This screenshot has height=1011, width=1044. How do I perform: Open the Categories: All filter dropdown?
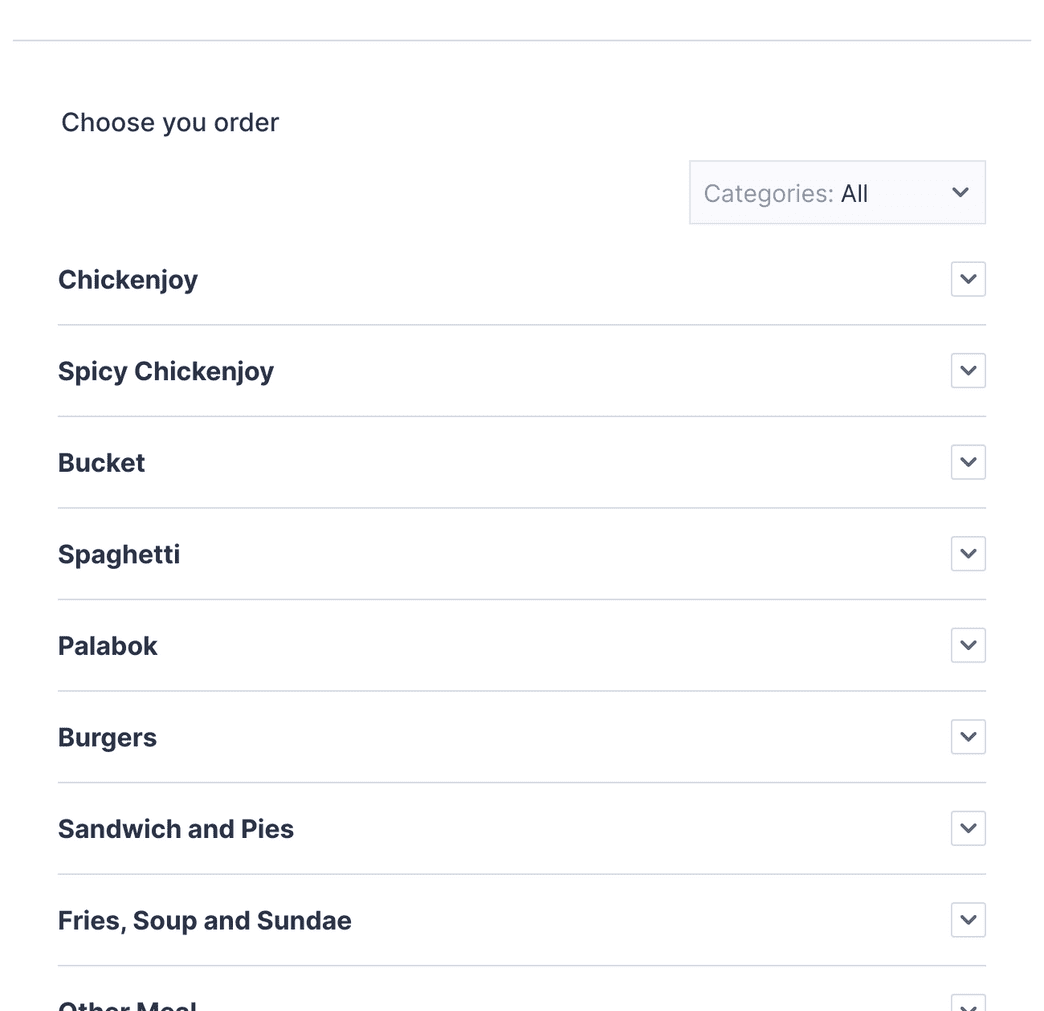[836, 192]
